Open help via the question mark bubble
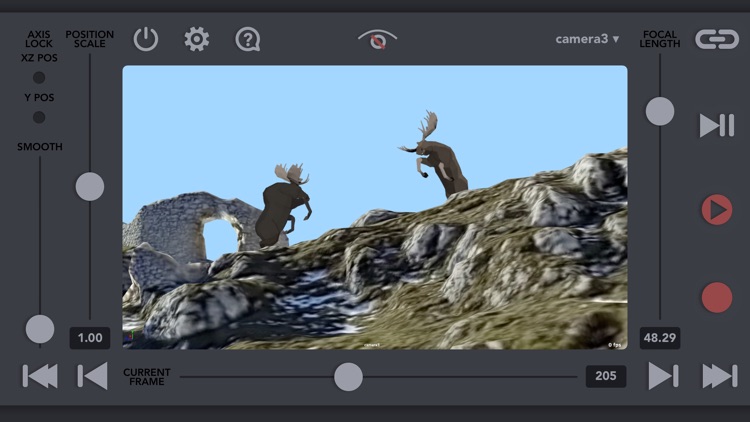Viewport: 750px width, 422px height. [x=248, y=39]
